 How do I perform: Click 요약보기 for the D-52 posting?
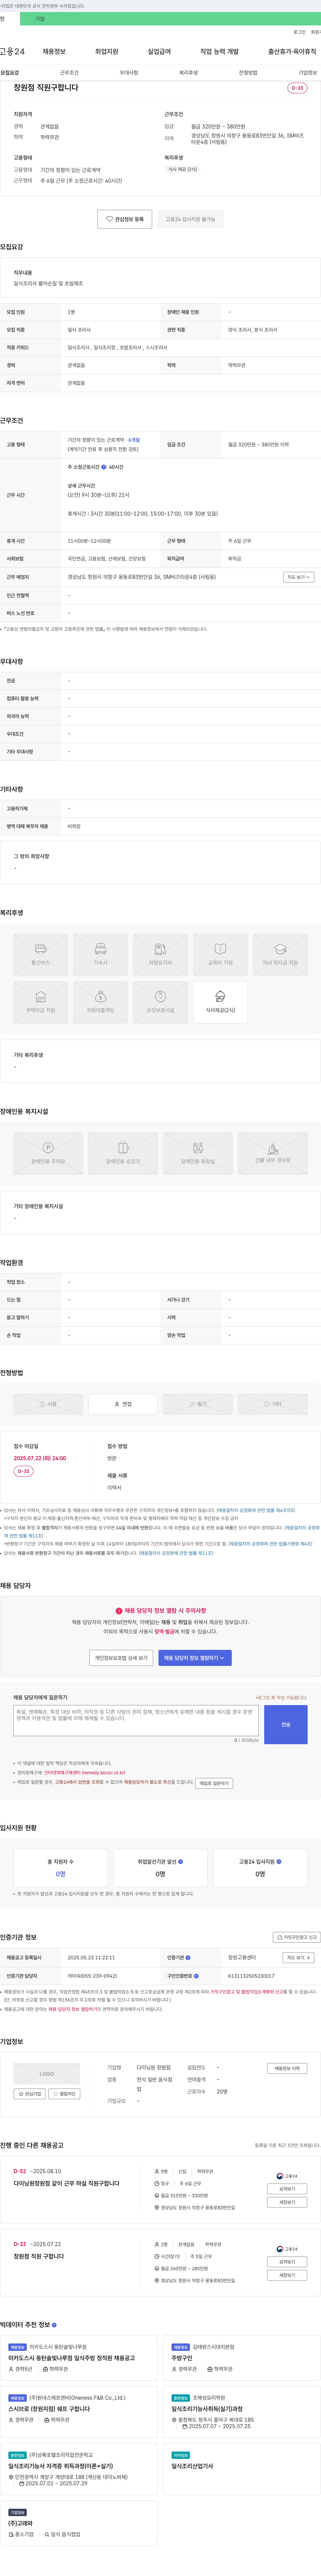tap(287, 2189)
